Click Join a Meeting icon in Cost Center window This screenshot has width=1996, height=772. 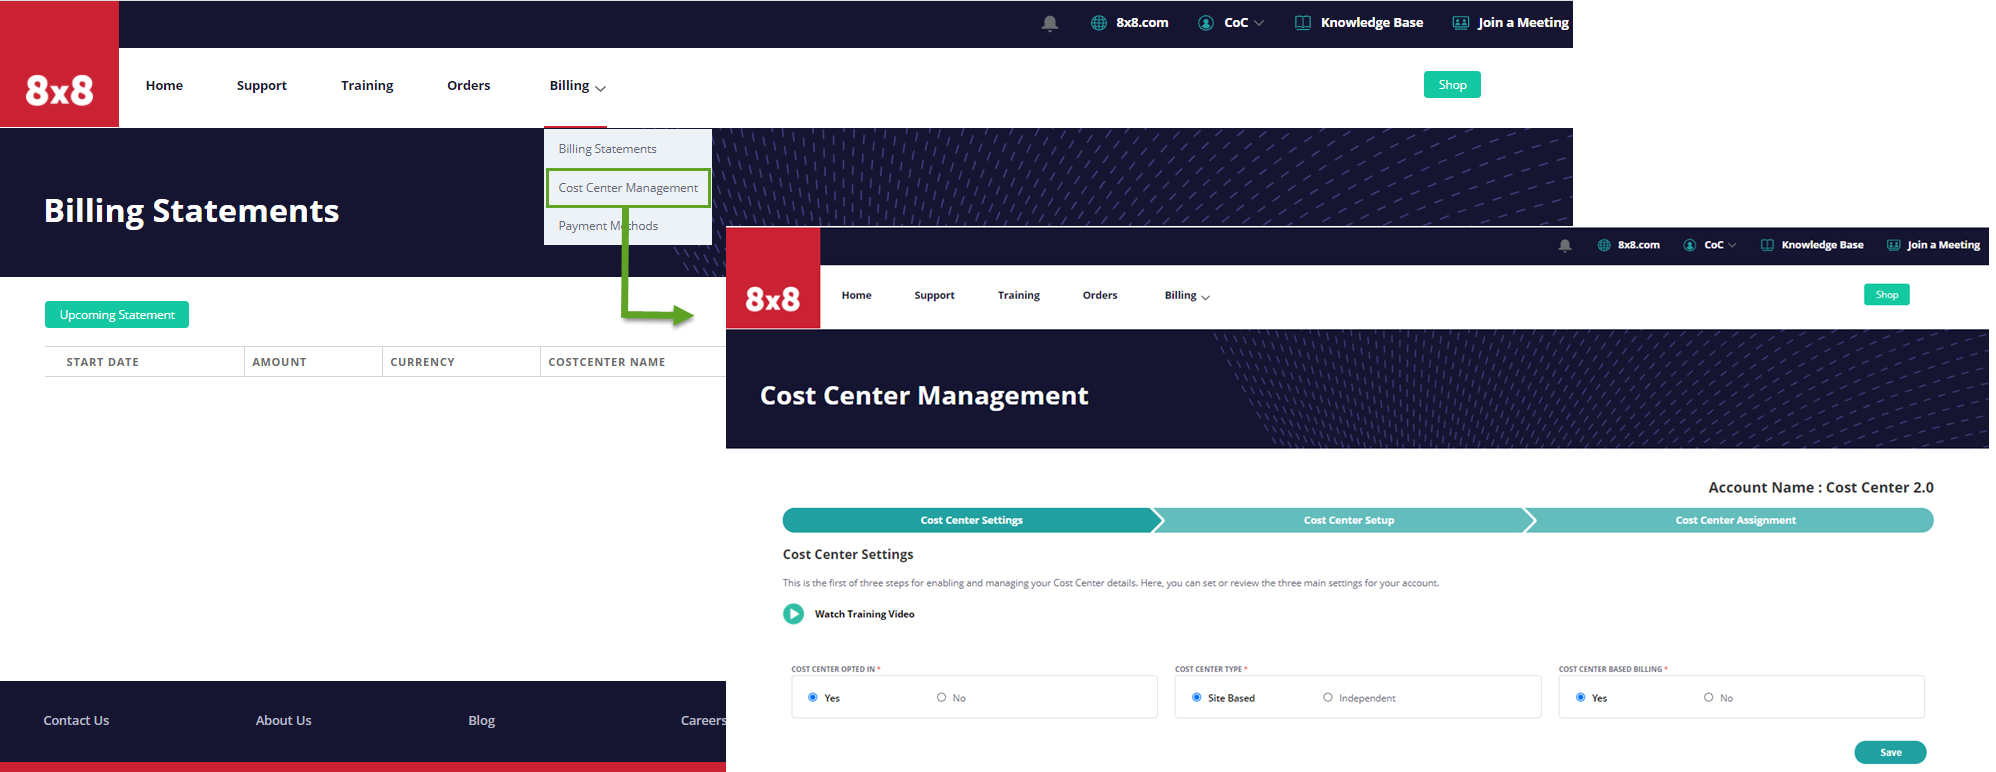pyautogui.click(x=1894, y=245)
